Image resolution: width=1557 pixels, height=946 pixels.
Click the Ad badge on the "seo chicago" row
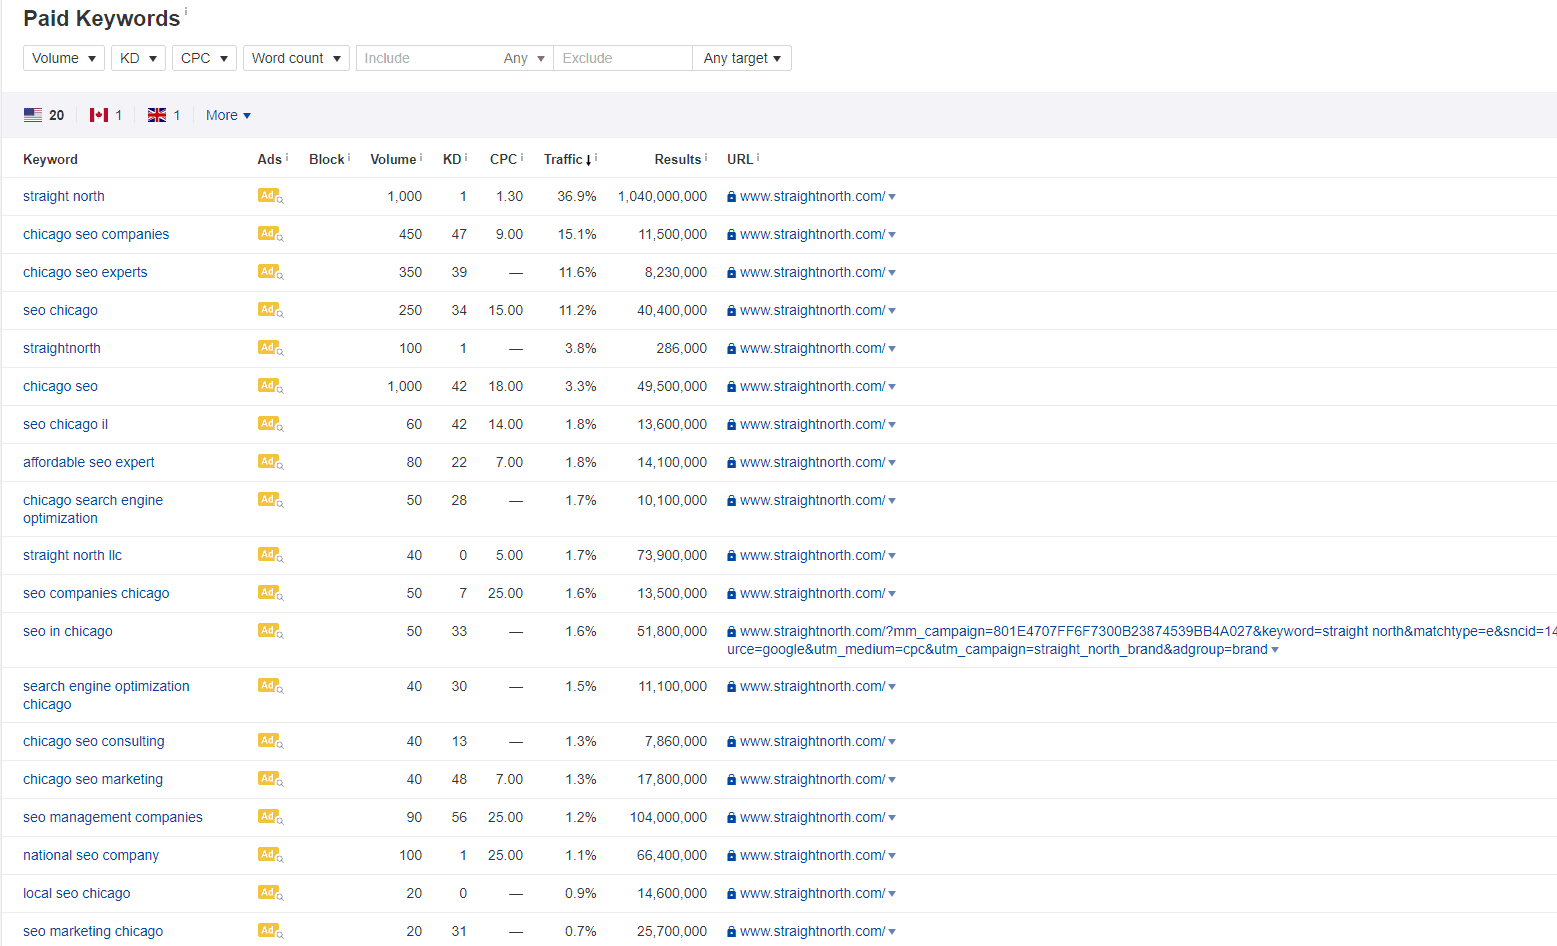click(266, 310)
